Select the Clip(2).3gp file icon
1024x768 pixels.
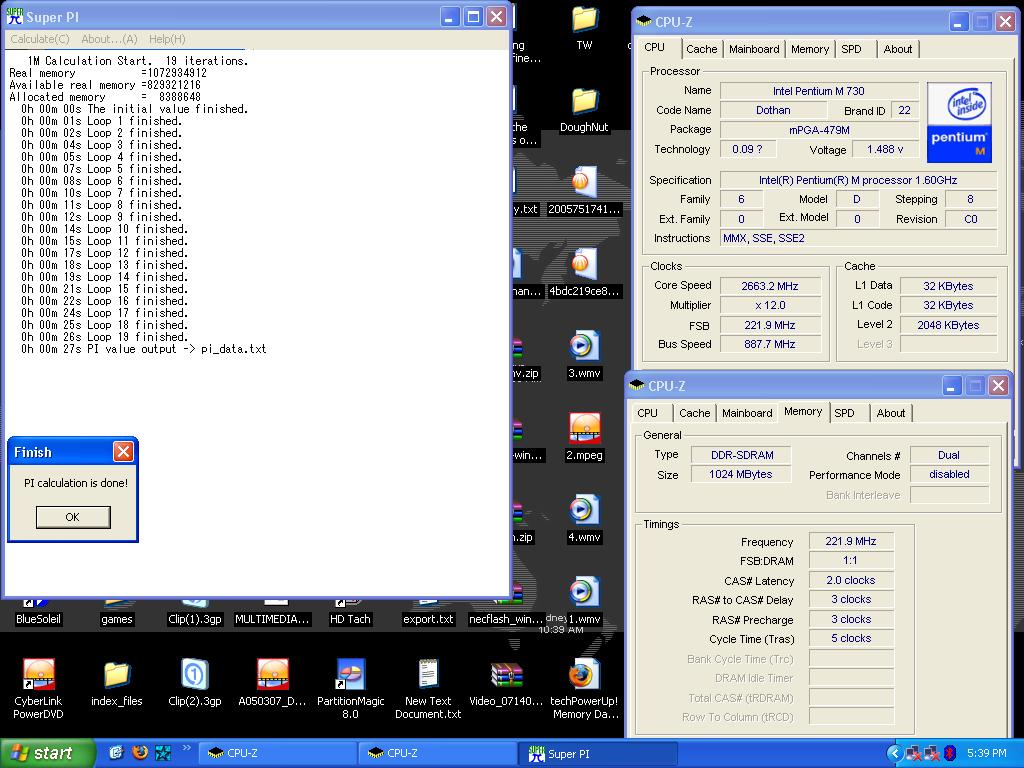pyautogui.click(x=195, y=674)
